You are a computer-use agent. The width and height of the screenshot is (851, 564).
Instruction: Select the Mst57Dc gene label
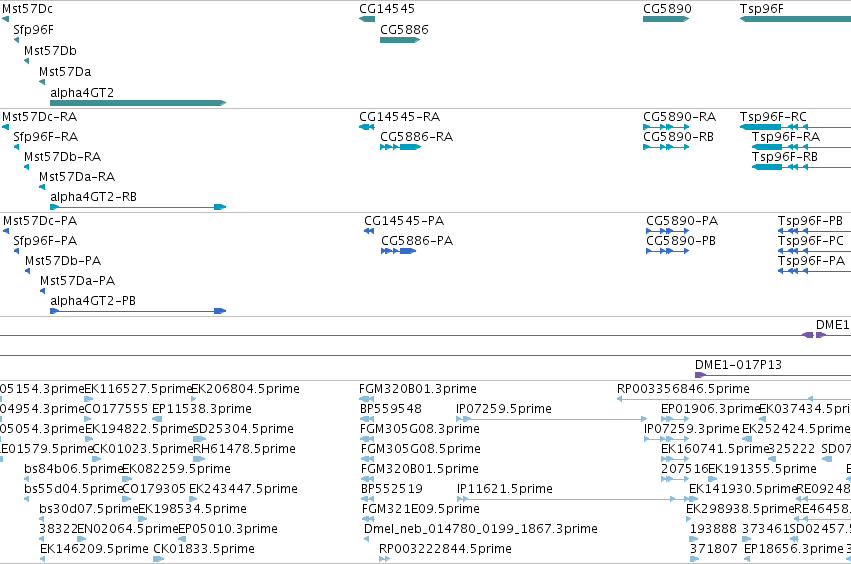pyautogui.click(x=28, y=9)
